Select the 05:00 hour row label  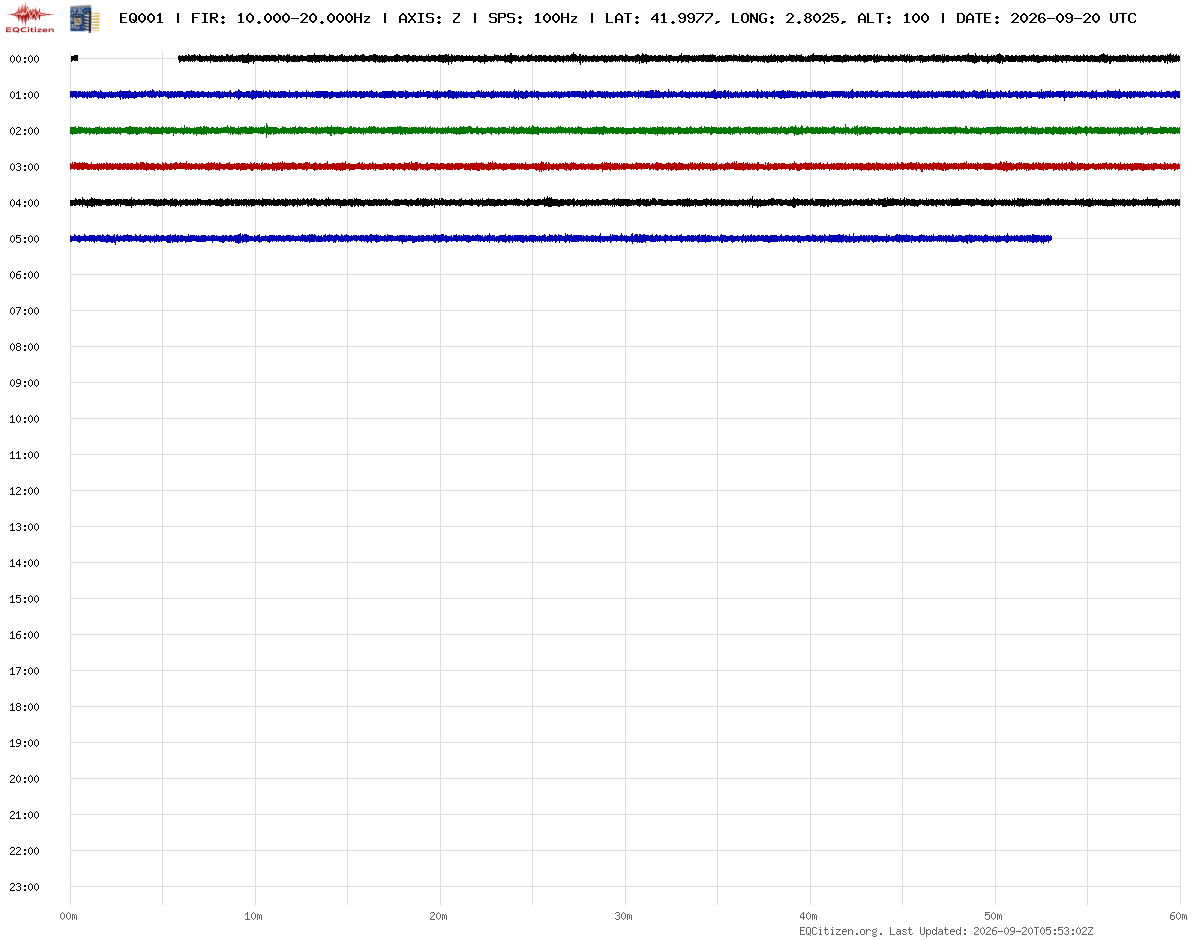[24, 239]
